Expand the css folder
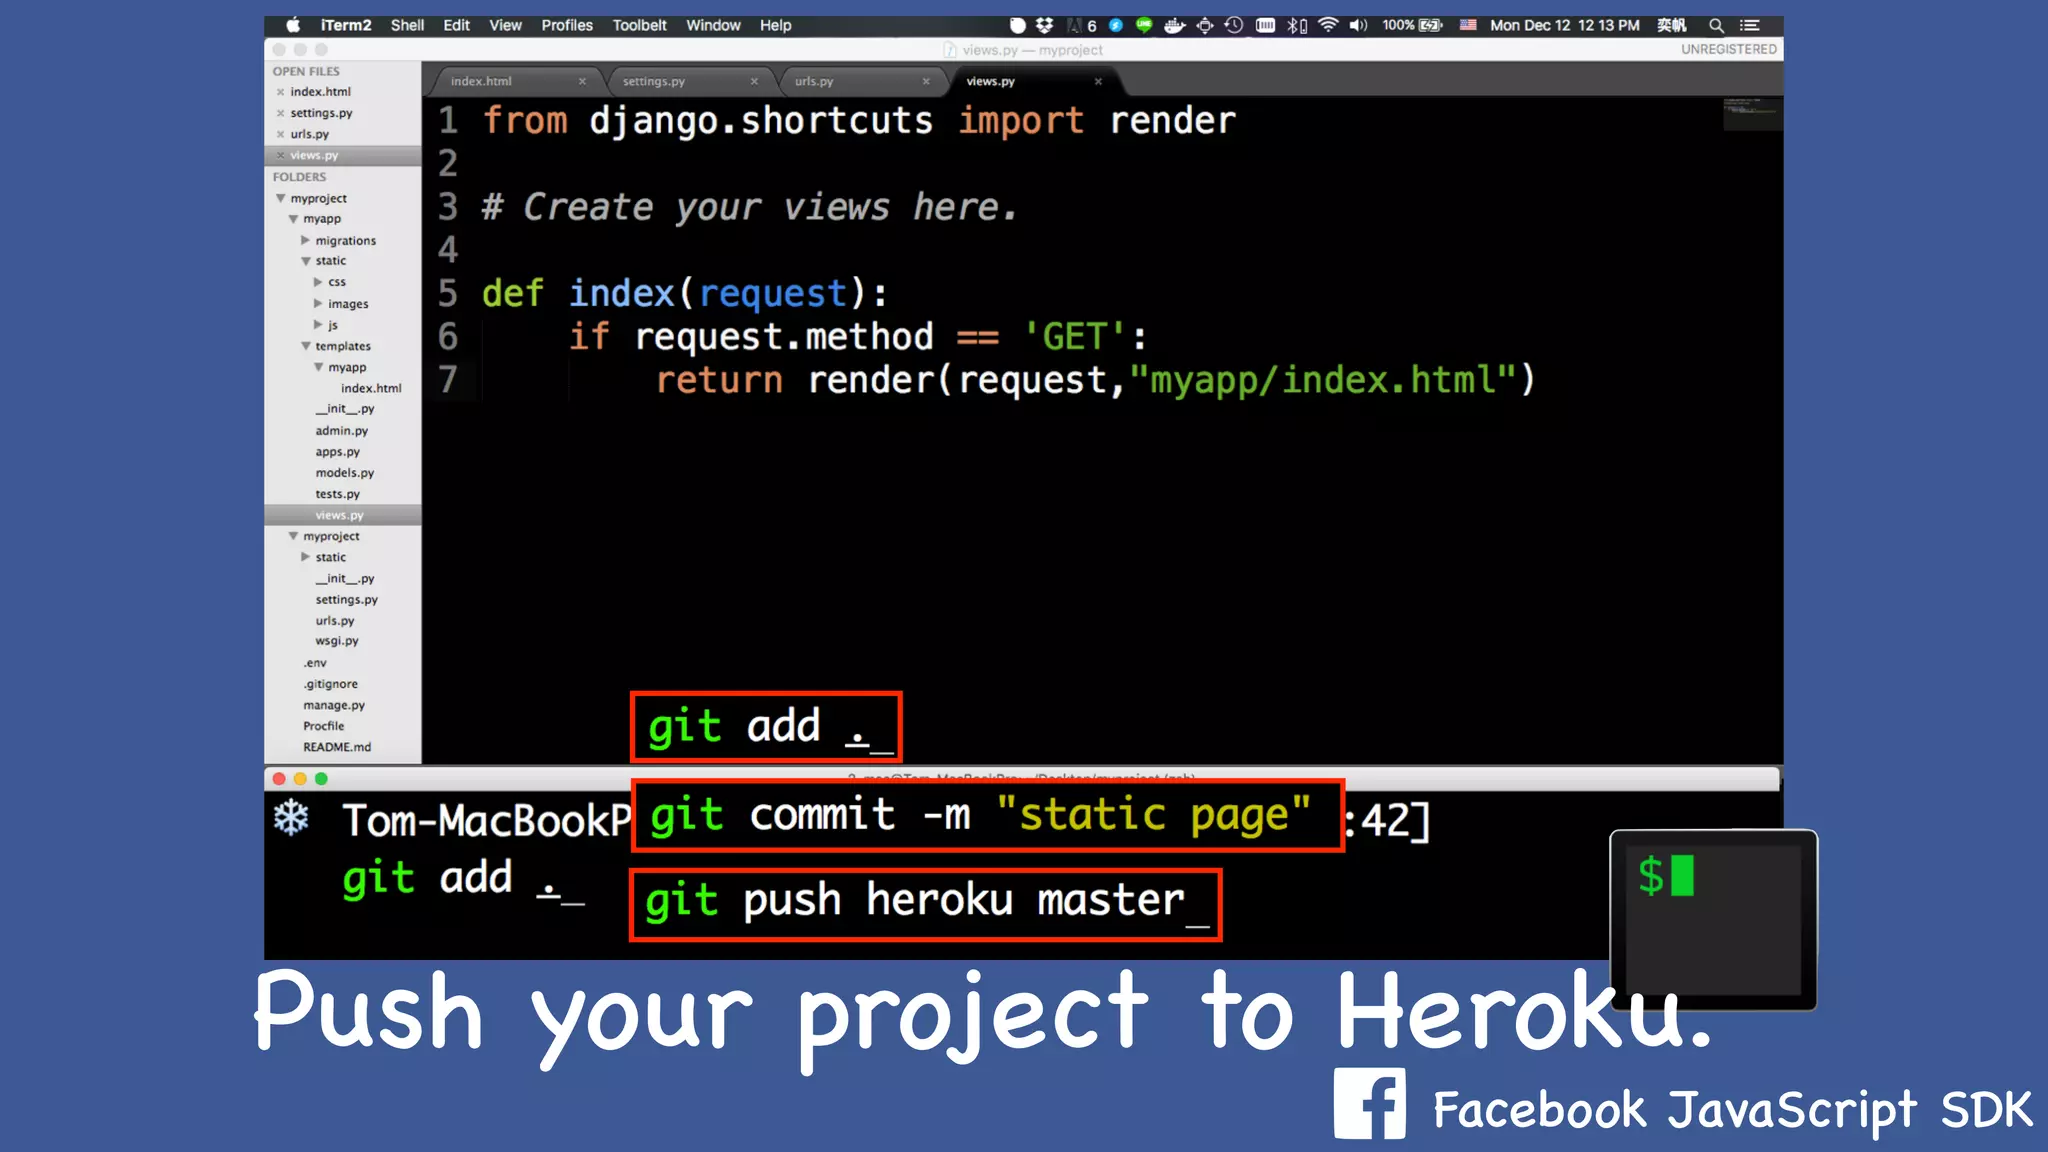Image resolution: width=2048 pixels, height=1152 pixels. tap(318, 282)
